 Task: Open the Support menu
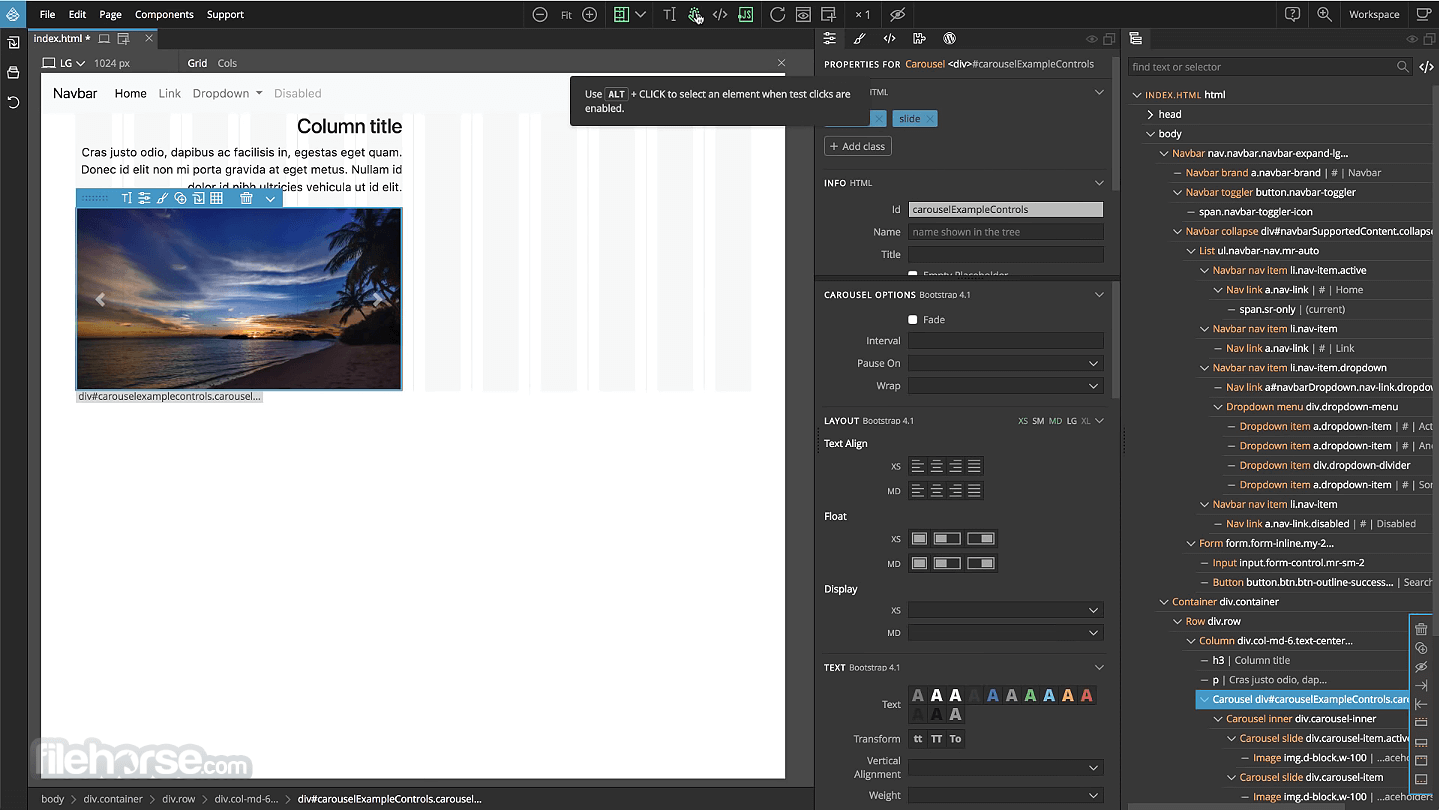tap(225, 14)
